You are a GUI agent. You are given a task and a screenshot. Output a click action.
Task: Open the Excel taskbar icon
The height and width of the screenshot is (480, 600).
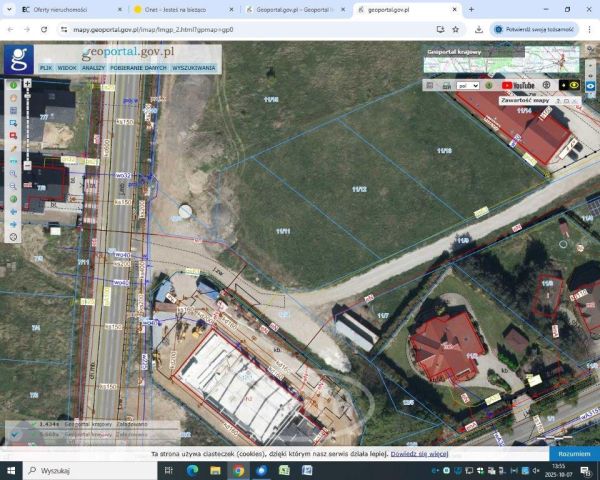[284, 470]
